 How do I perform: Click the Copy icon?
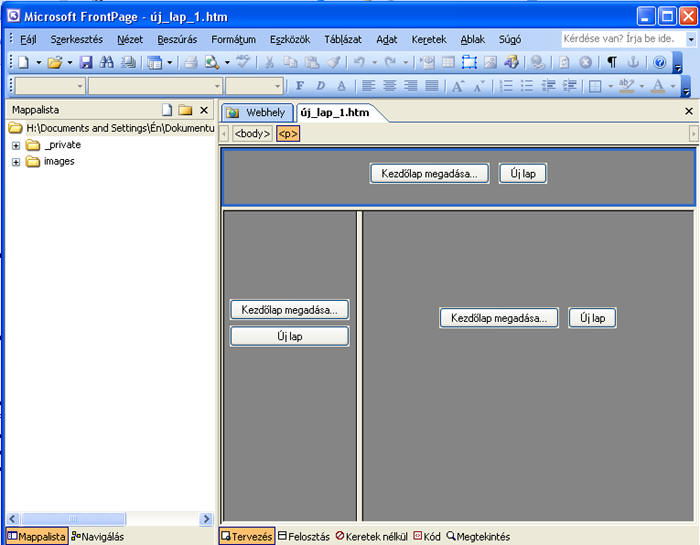pos(290,62)
